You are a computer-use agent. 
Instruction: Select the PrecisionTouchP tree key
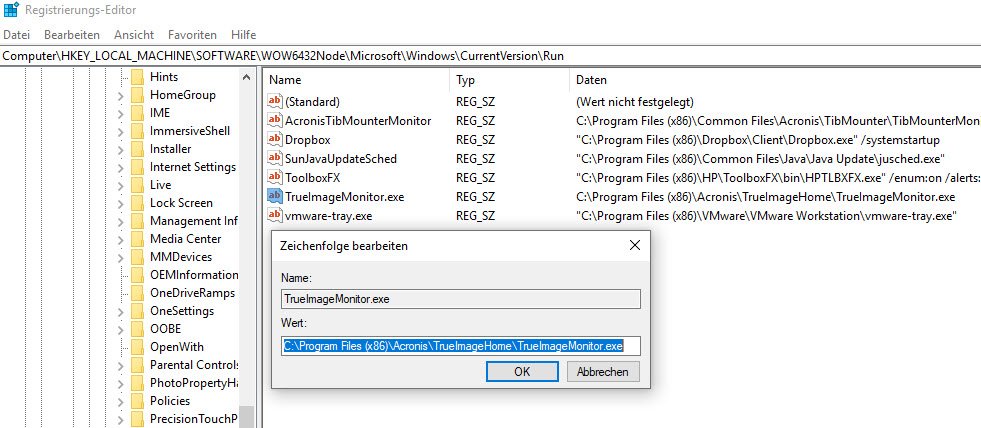[194, 419]
